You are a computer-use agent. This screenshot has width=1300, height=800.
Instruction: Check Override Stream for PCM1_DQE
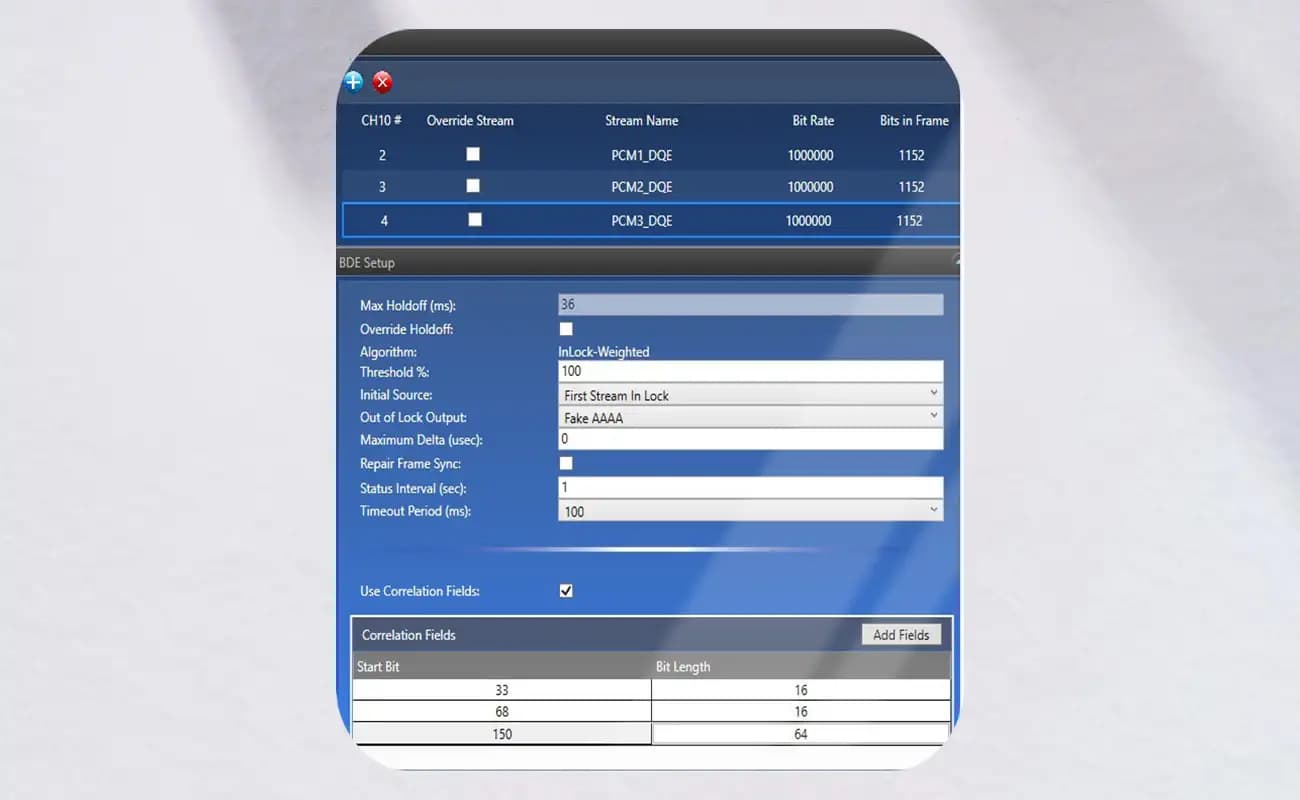(x=473, y=154)
